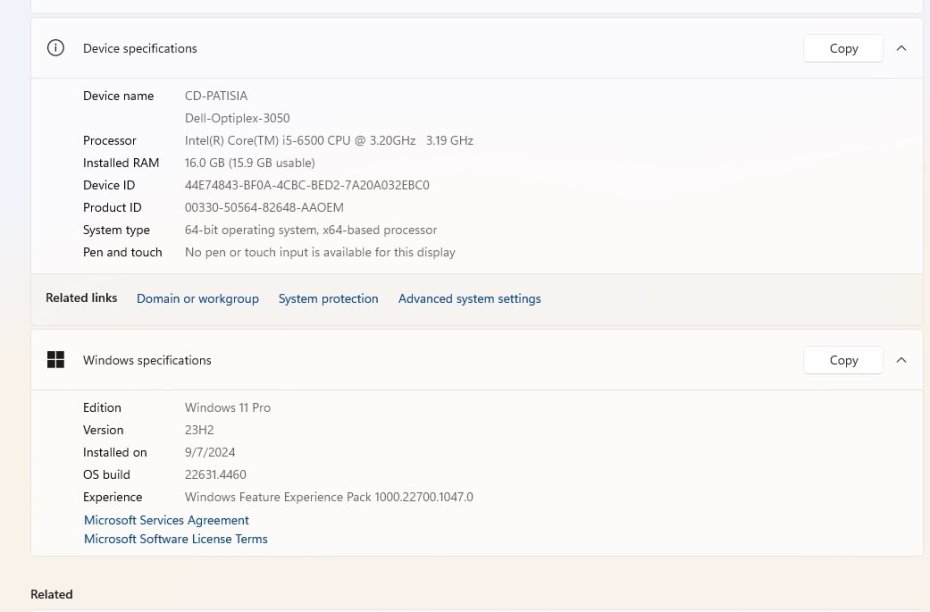
Task: Open Advanced system settings link
Action: click(x=469, y=299)
